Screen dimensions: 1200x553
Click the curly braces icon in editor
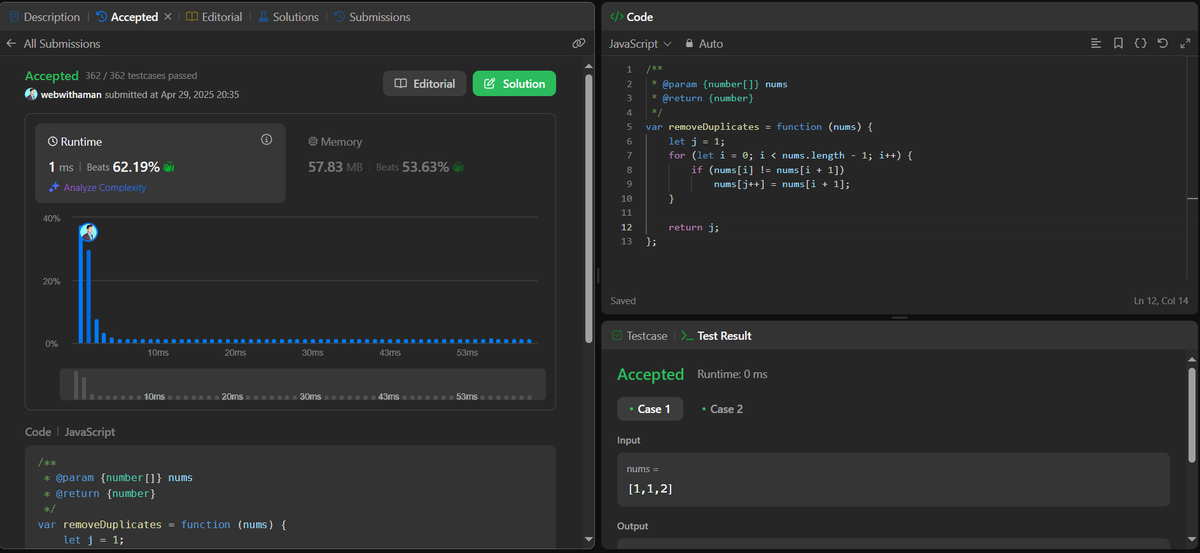(x=1140, y=43)
